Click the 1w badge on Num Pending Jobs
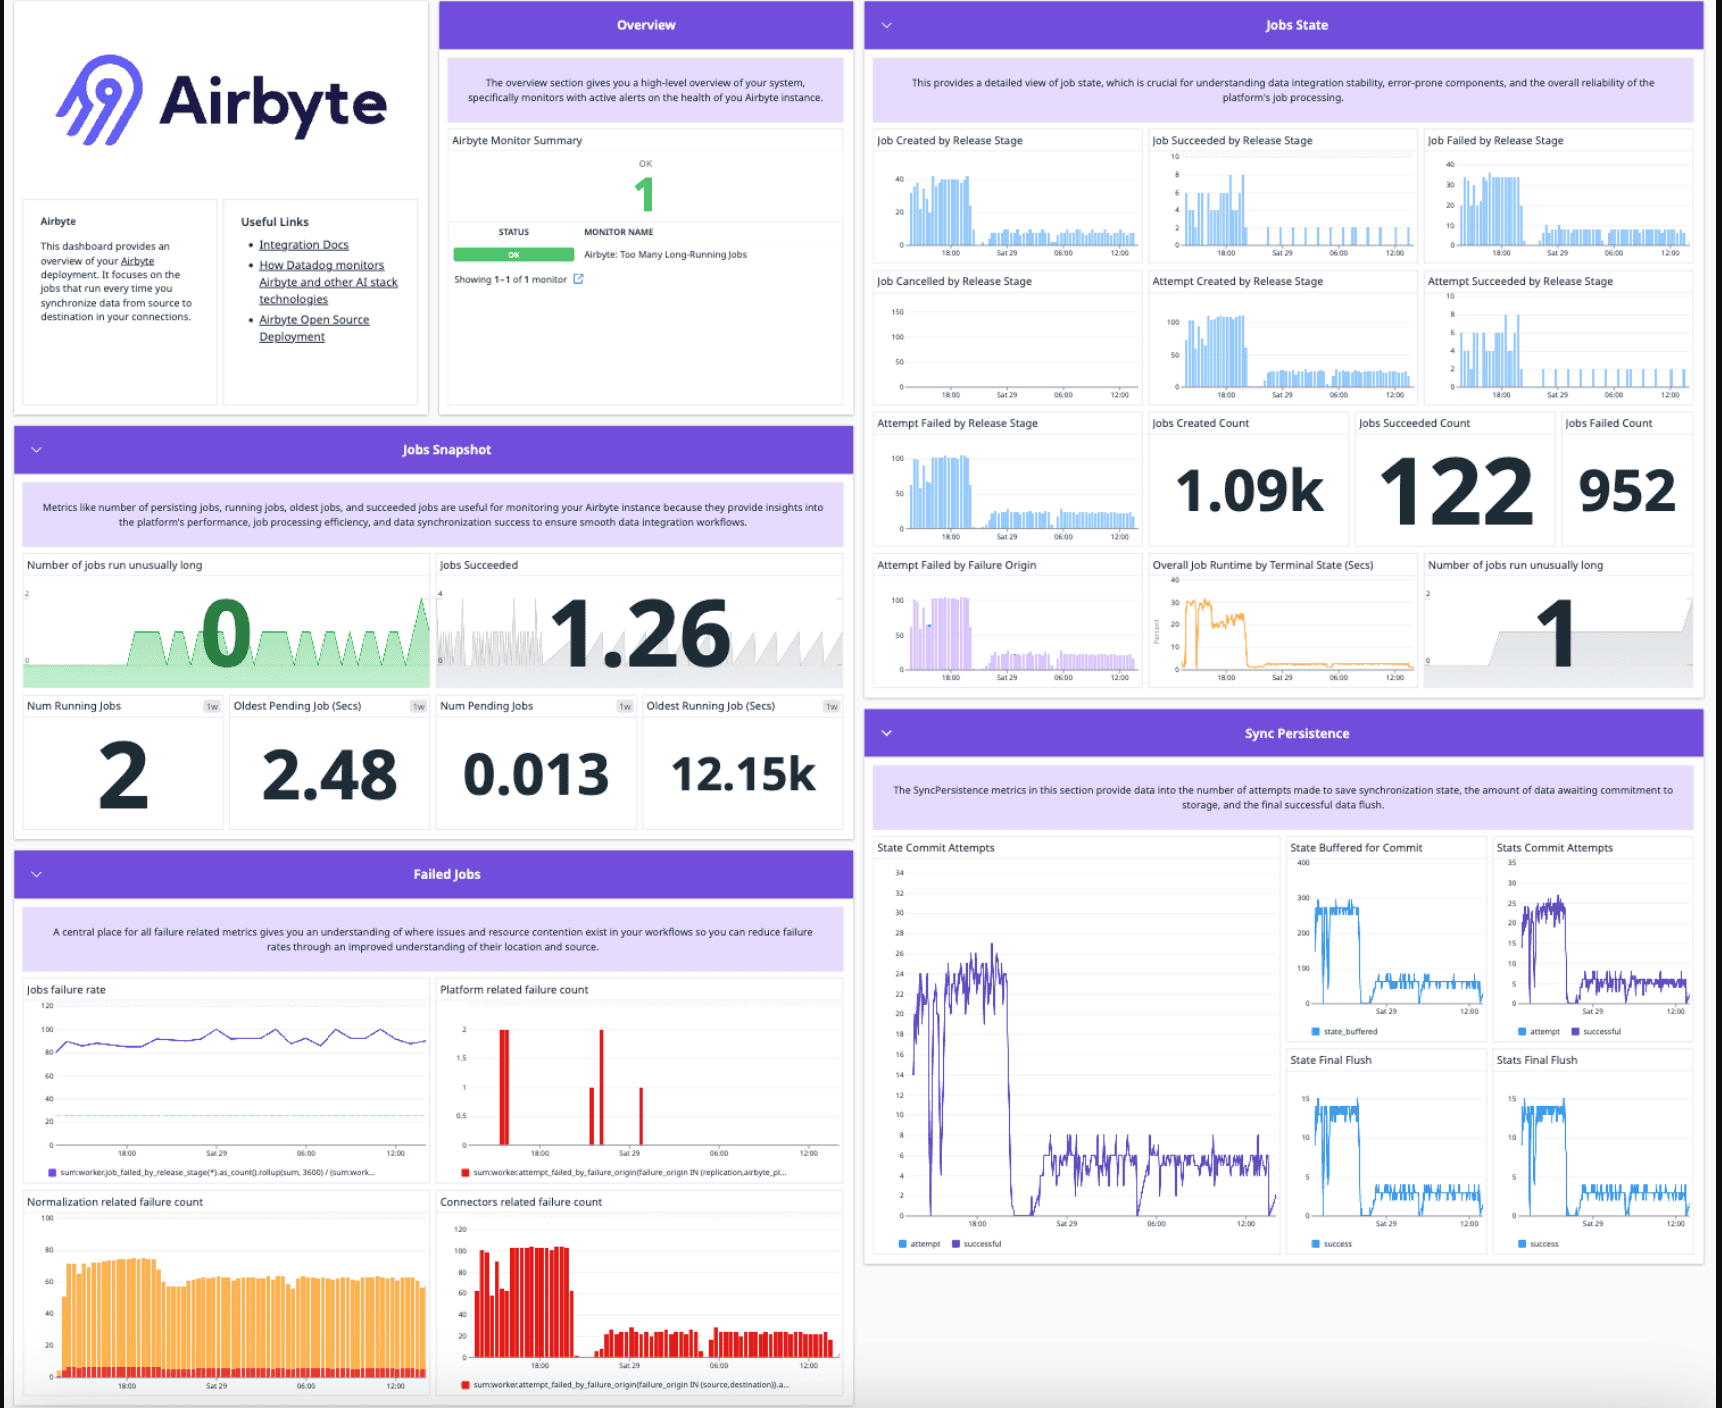 pyautogui.click(x=625, y=707)
